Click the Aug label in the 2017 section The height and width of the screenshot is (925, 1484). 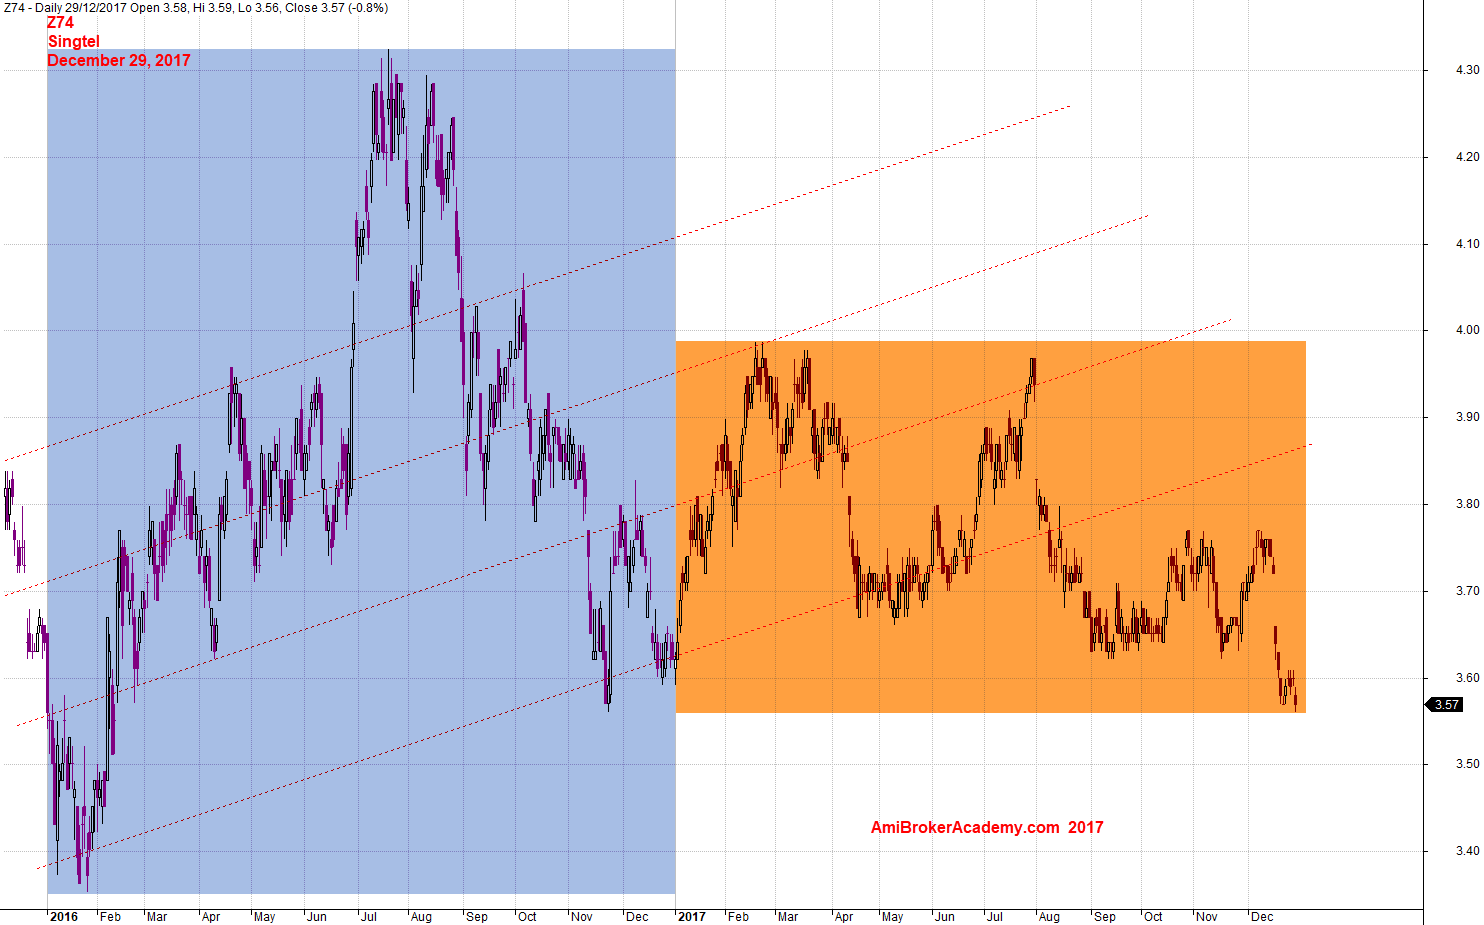coord(1049,917)
